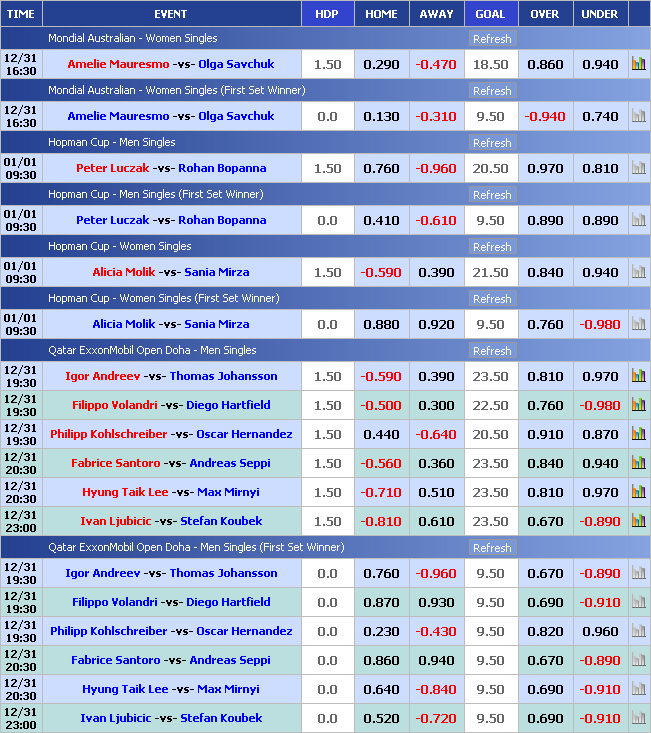Refresh Mondial Australian Women Singles section
Image resolution: width=651 pixels, height=733 pixels.
click(x=491, y=39)
